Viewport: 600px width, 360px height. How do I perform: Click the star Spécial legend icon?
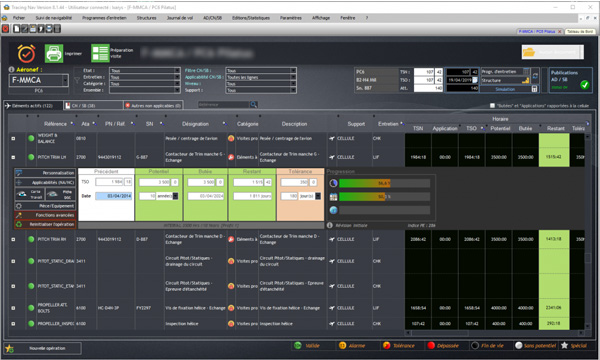[564, 345]
